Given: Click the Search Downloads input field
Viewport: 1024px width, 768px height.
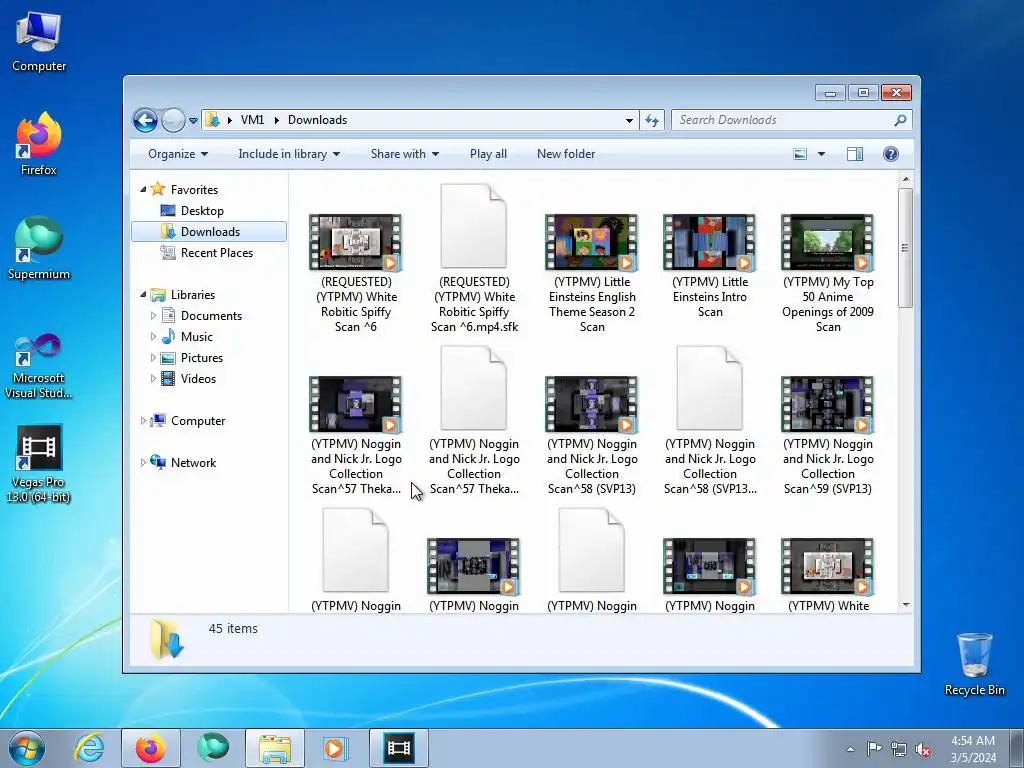Looking at the screenshot, I should point(784,120).
